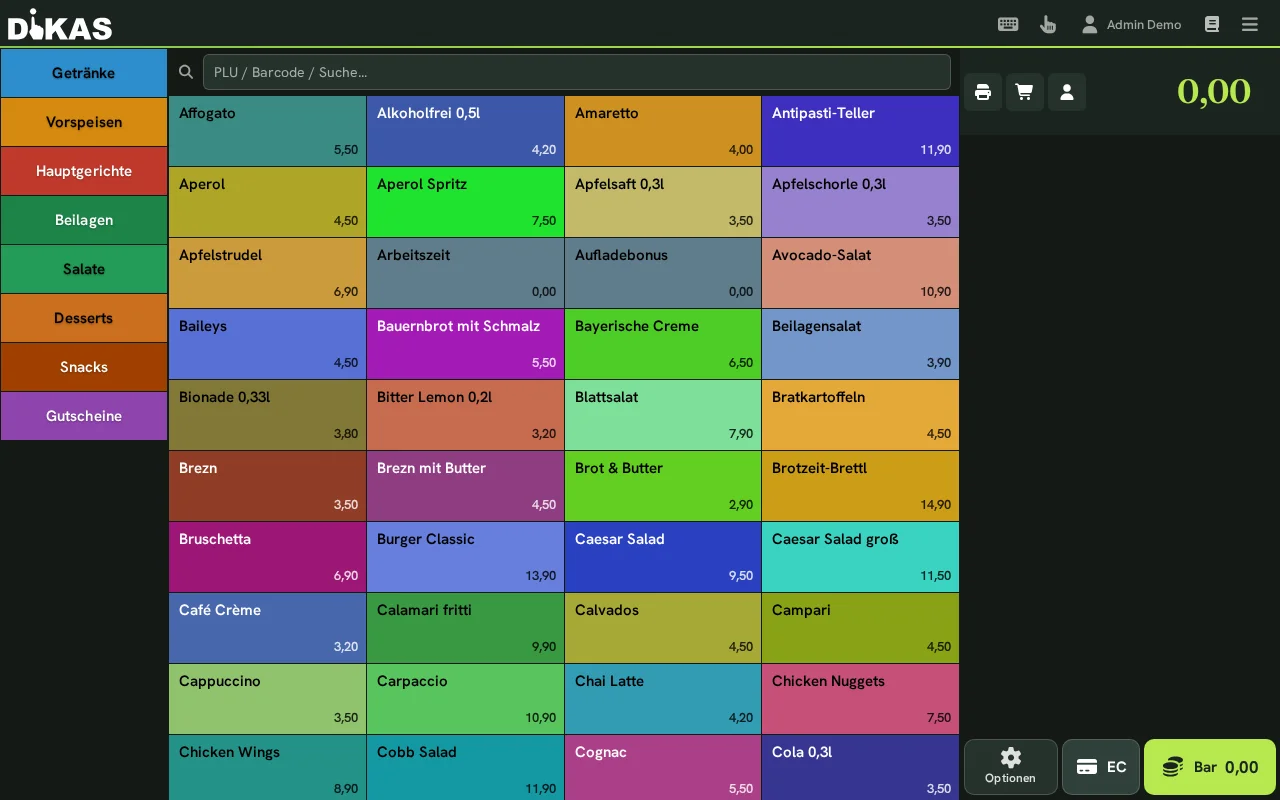Add Beilagensalat item
This screenshot has width=1280, height=800.
point(860,344)
